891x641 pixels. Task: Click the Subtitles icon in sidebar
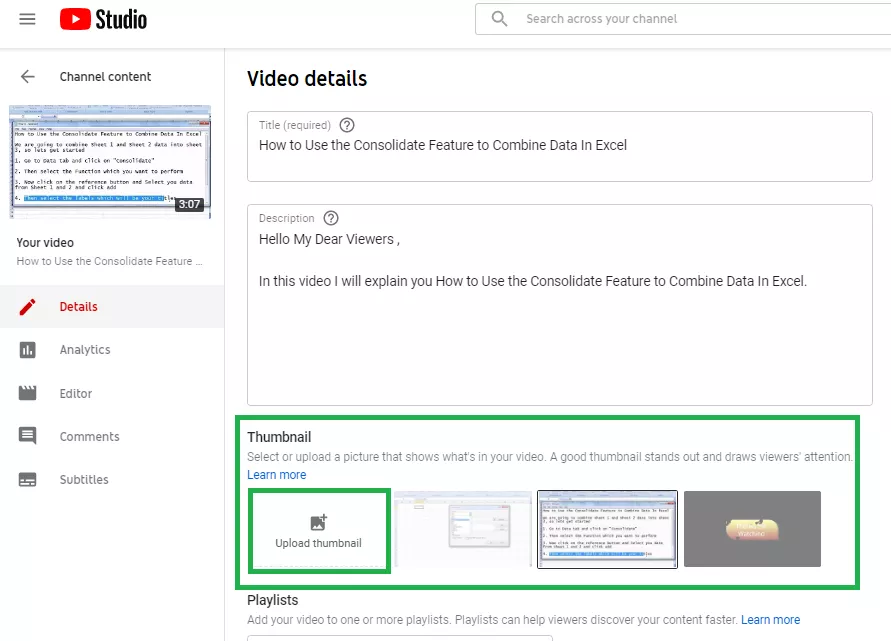click(27, 480)
